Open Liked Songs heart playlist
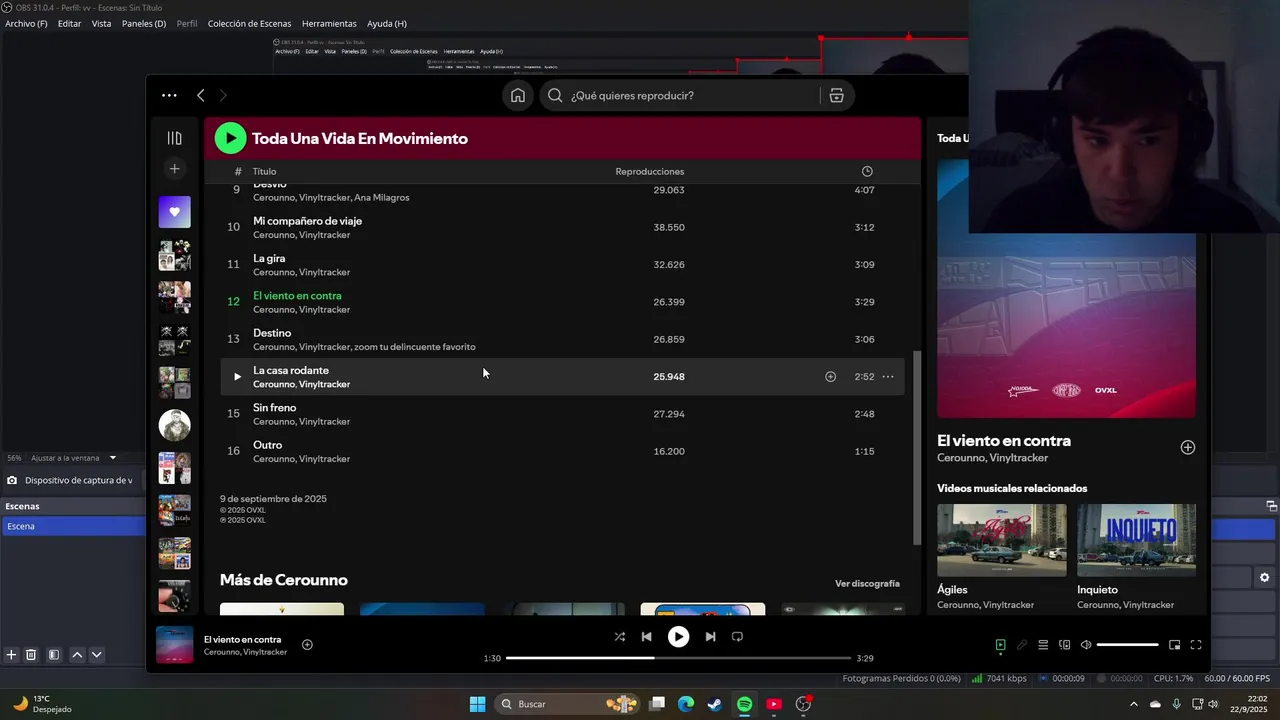Image resolution: width=1280 pixels, height=720 pixels. tap(174, 212)
